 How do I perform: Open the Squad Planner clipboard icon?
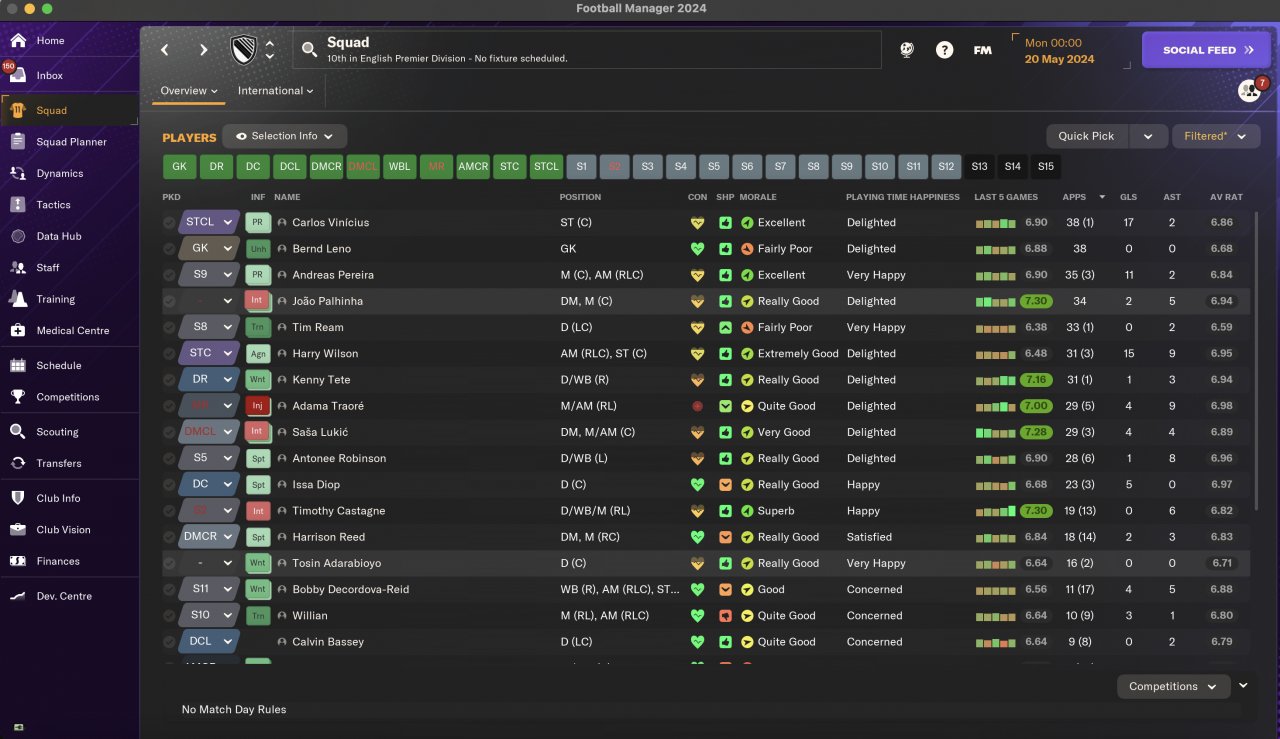pyautogui.click(x=18, y=142)
